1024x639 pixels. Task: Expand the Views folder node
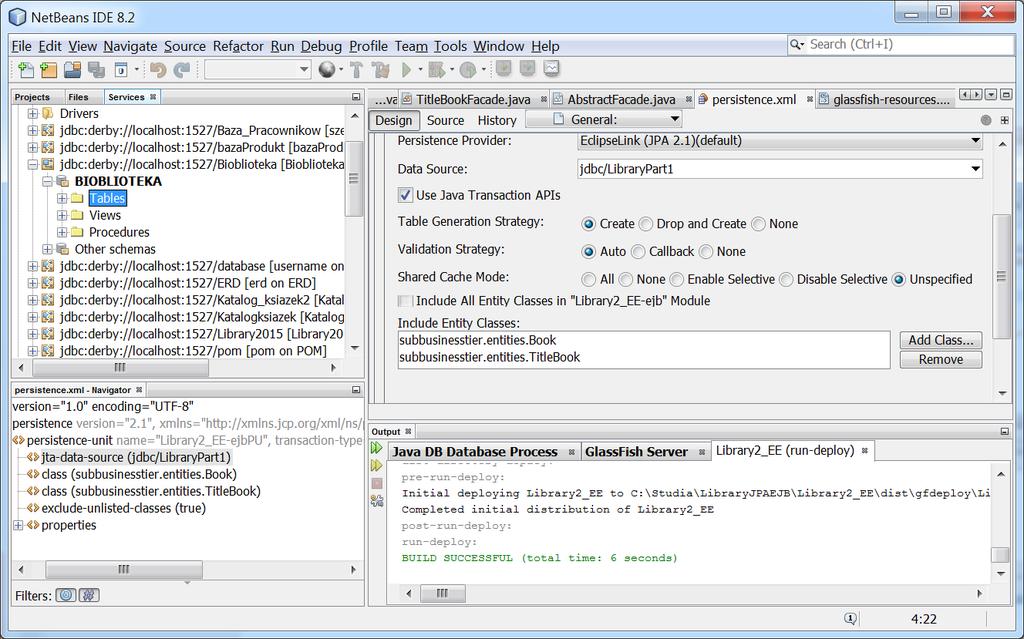(x=62, y=215)
